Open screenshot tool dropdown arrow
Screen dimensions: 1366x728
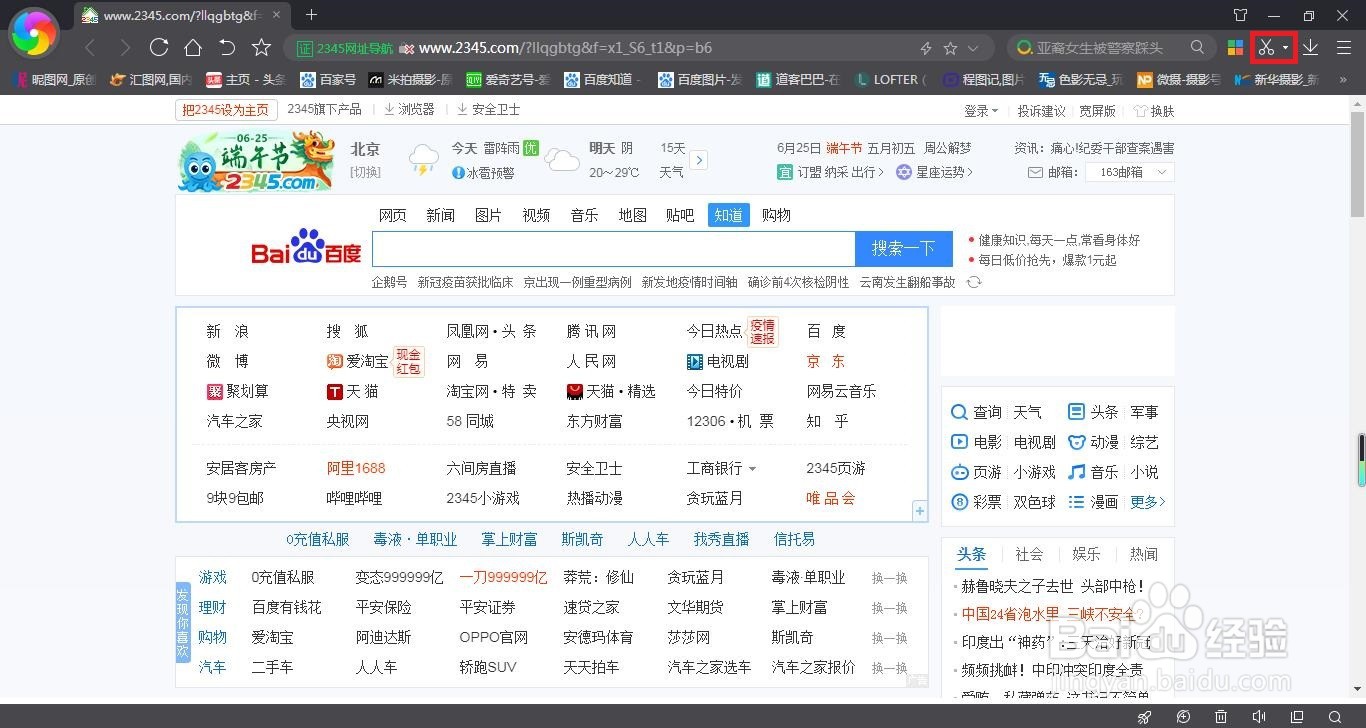point(1286,48)
